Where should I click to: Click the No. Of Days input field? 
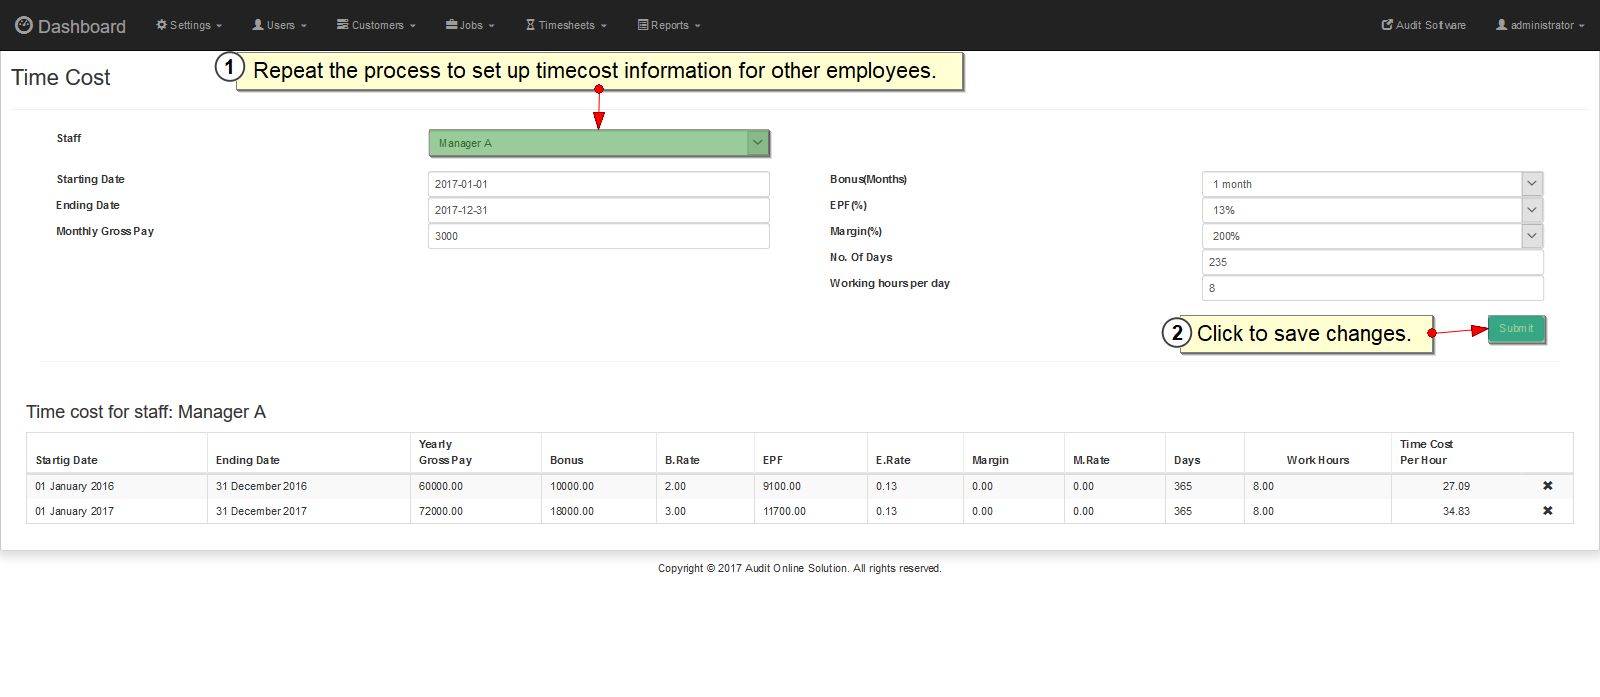pos(1371,262)
